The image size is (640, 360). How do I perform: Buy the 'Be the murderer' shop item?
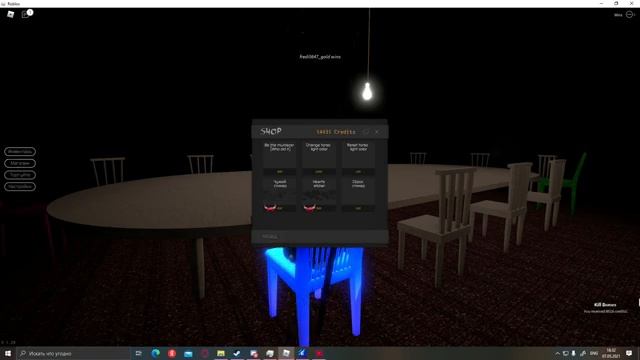[280, 171]
